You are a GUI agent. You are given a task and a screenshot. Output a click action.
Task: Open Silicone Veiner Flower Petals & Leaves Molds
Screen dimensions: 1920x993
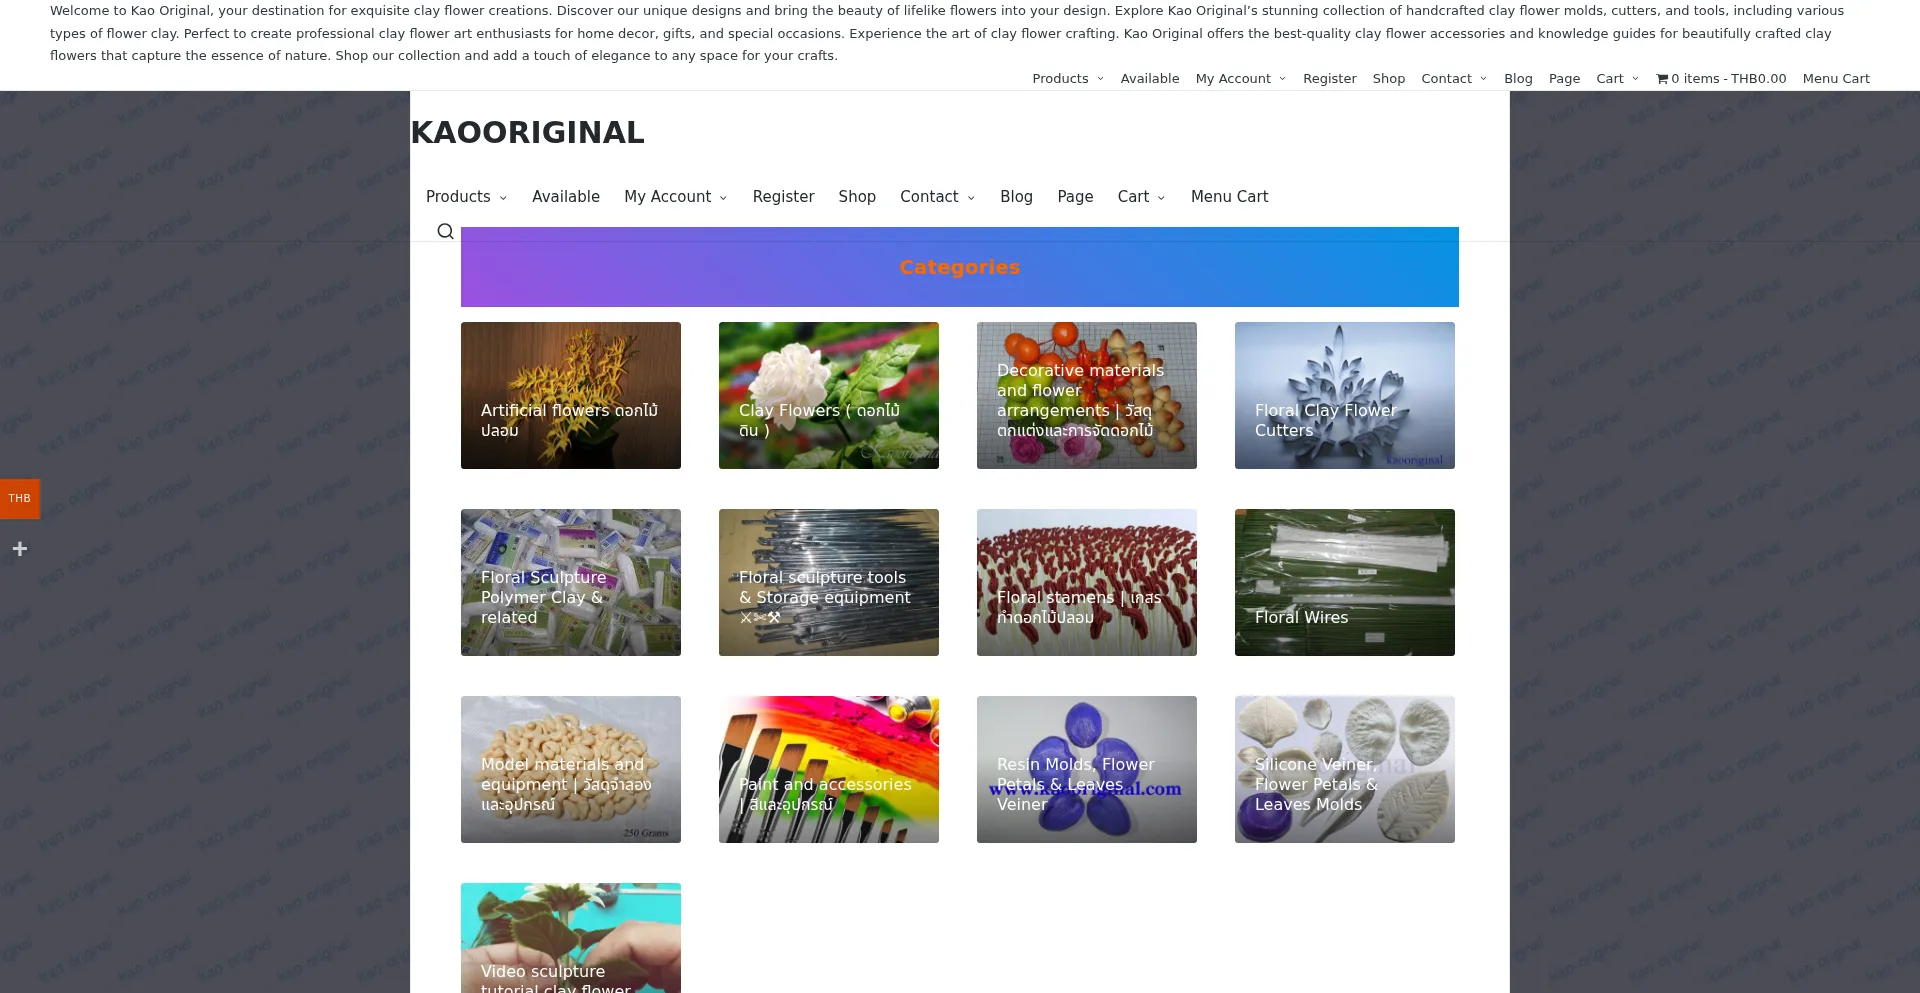1345,769
